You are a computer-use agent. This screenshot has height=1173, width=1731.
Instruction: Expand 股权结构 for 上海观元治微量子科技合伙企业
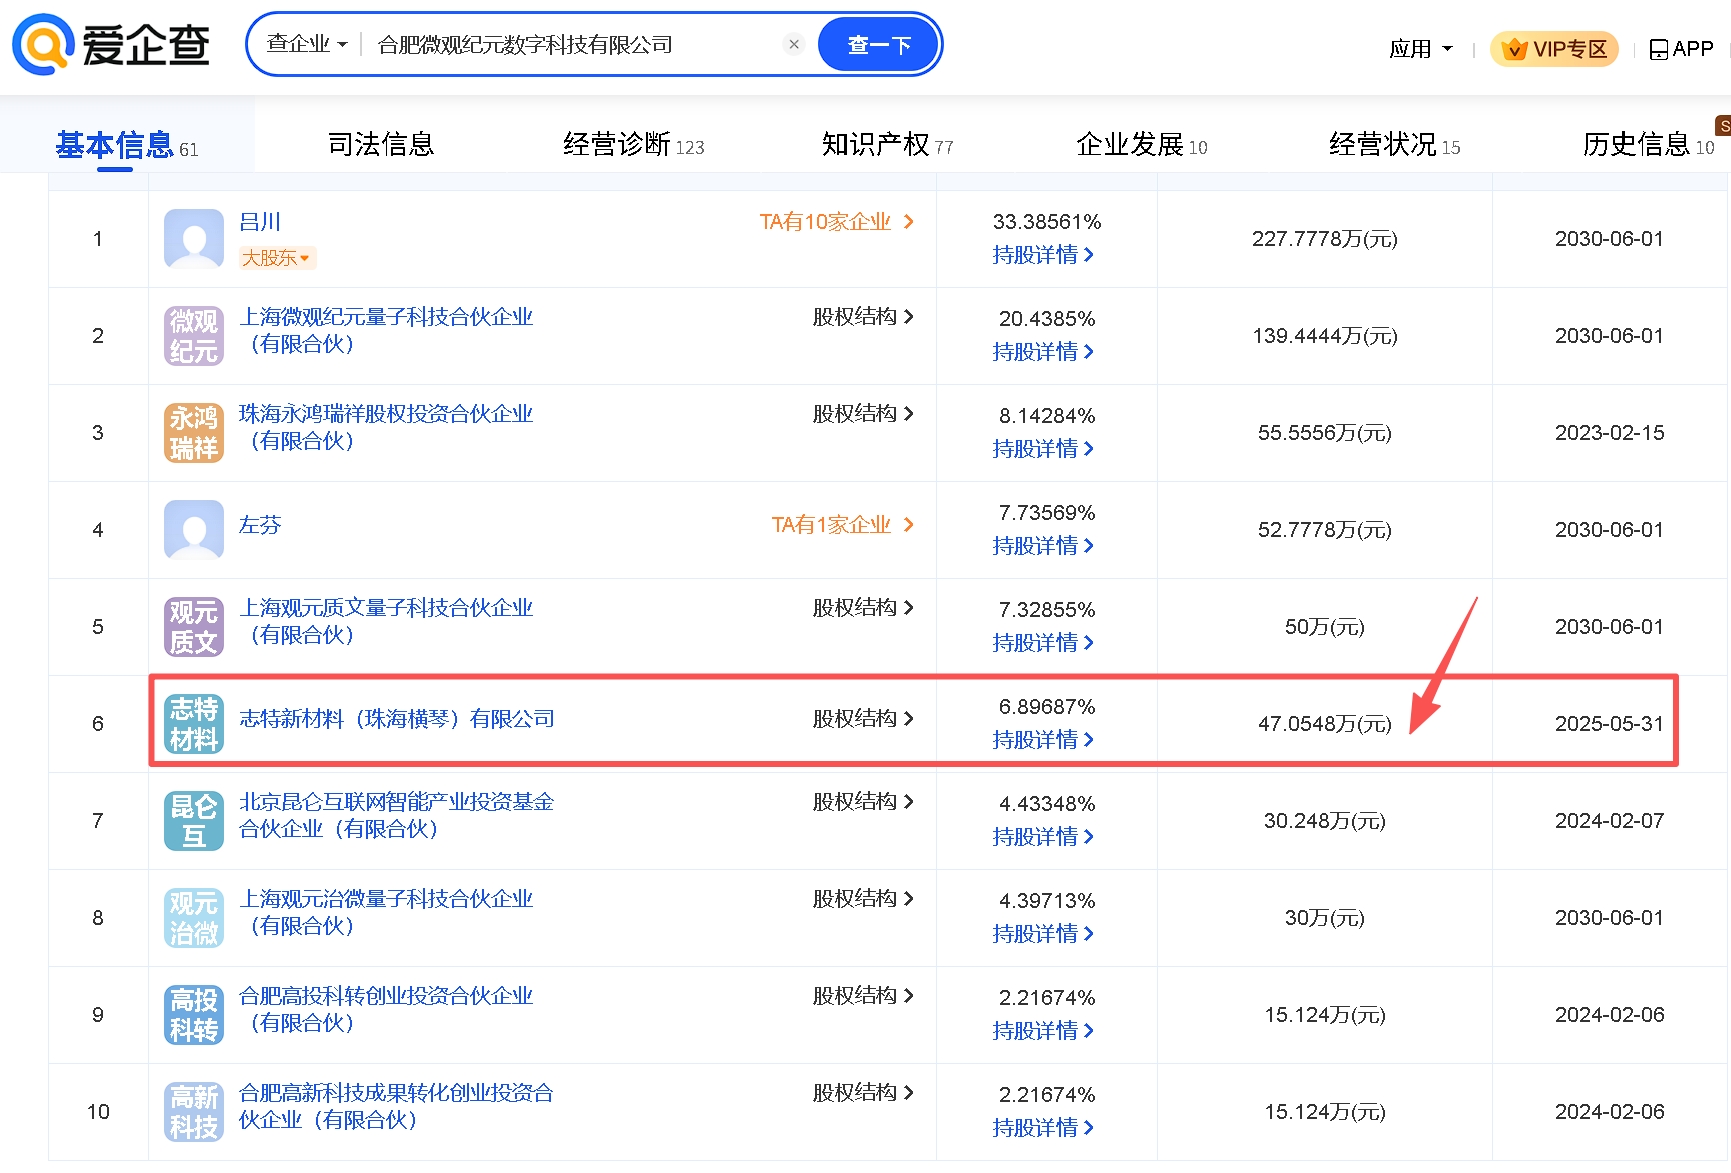click(863, 898)
